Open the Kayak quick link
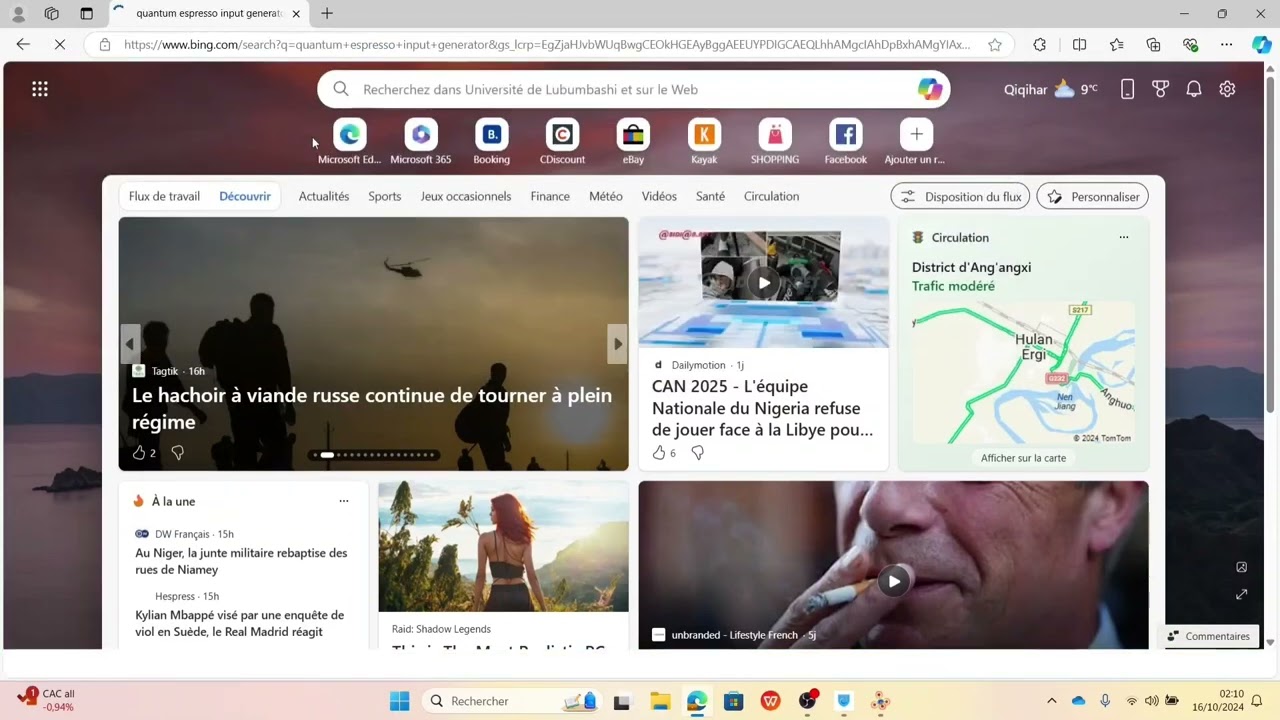 (x=704, y=142)
